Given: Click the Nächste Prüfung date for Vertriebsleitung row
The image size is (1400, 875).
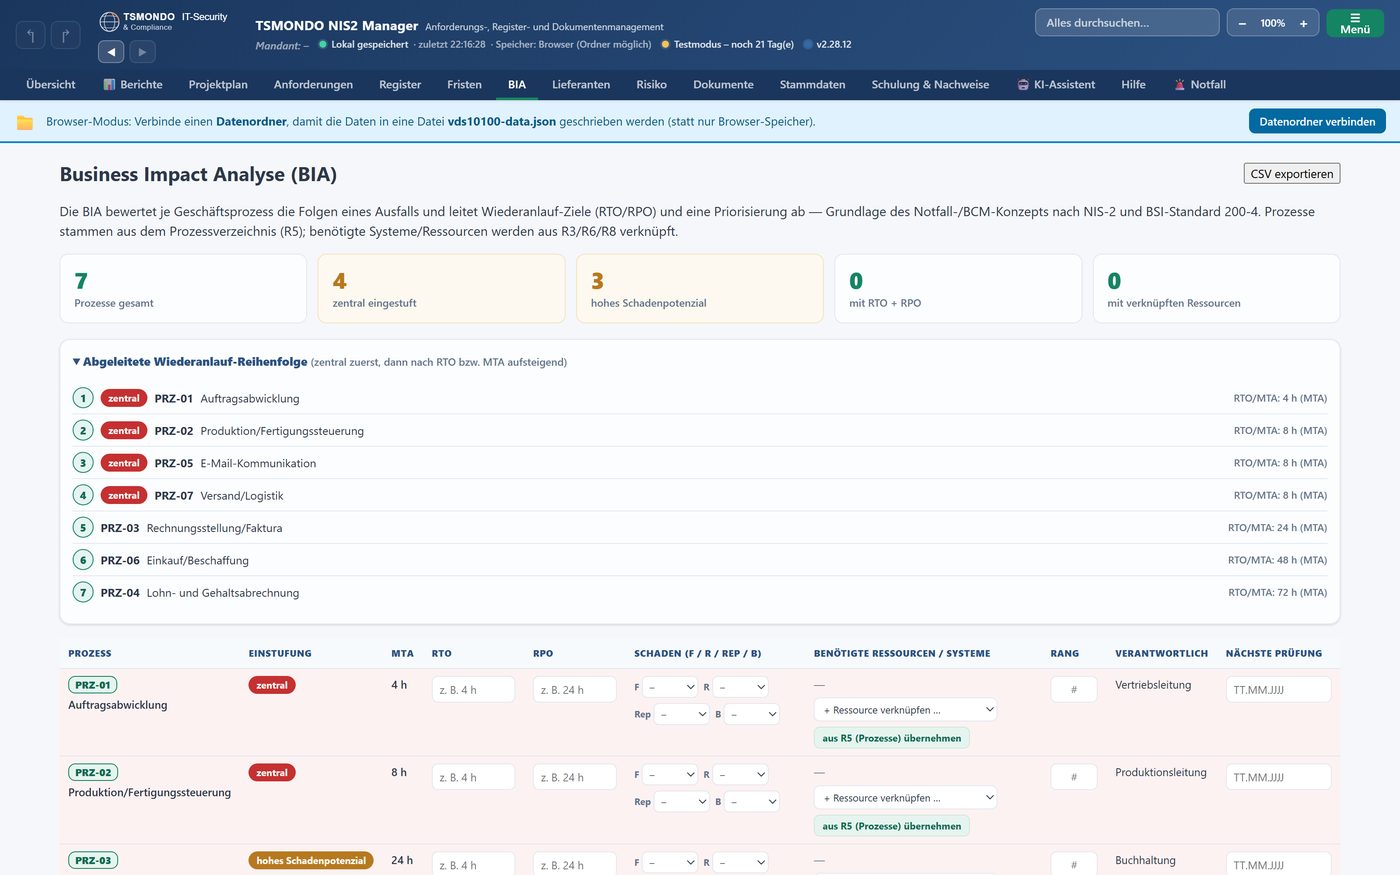Looking at the screenshot, I should coord(1279,690).
